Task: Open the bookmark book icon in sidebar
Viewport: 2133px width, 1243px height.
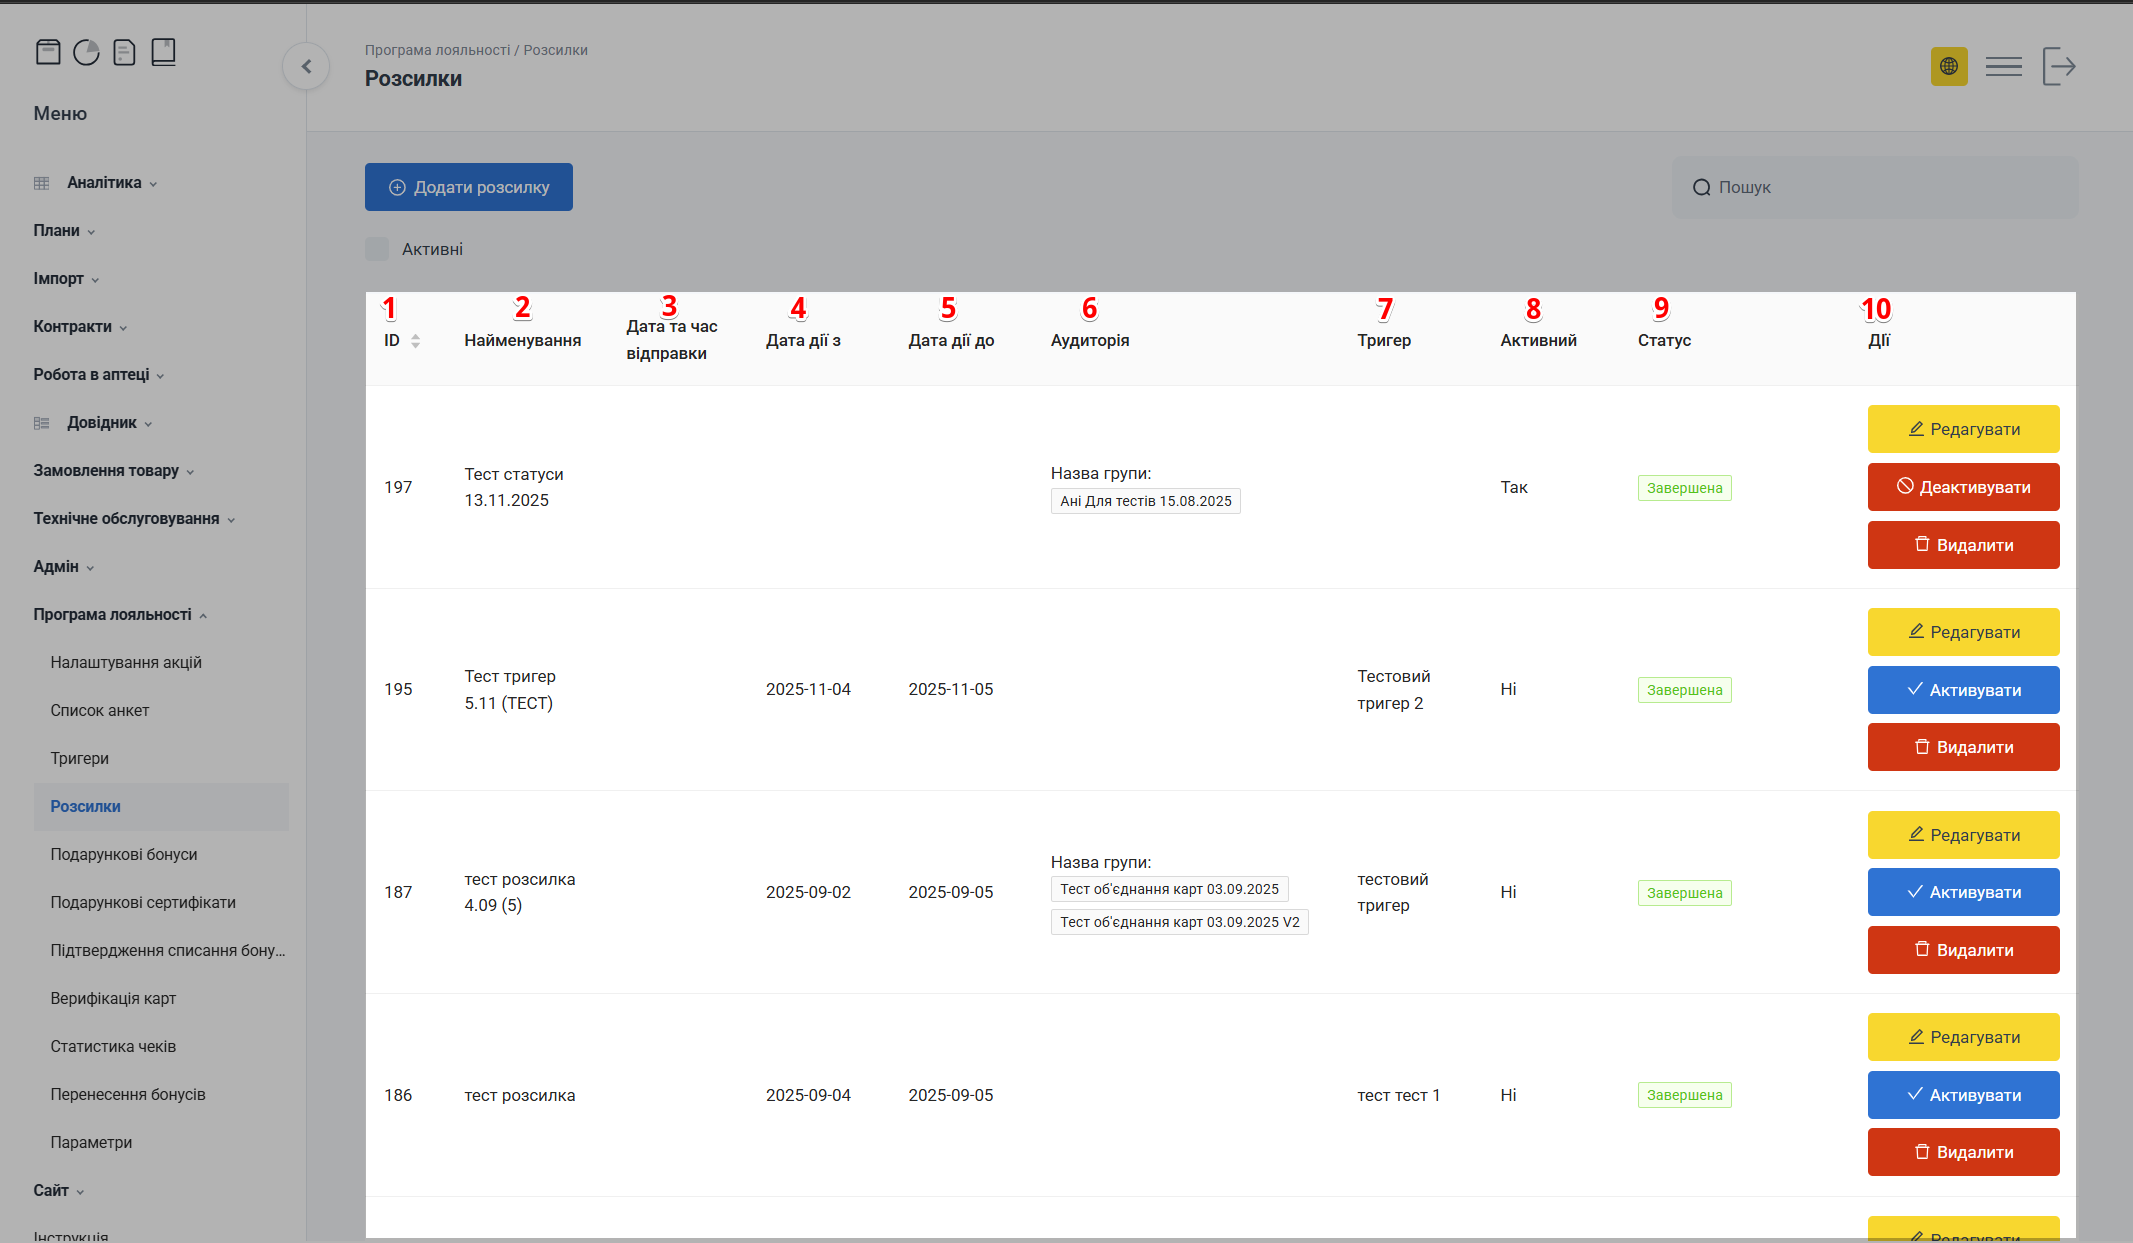Action: (163, 52)
